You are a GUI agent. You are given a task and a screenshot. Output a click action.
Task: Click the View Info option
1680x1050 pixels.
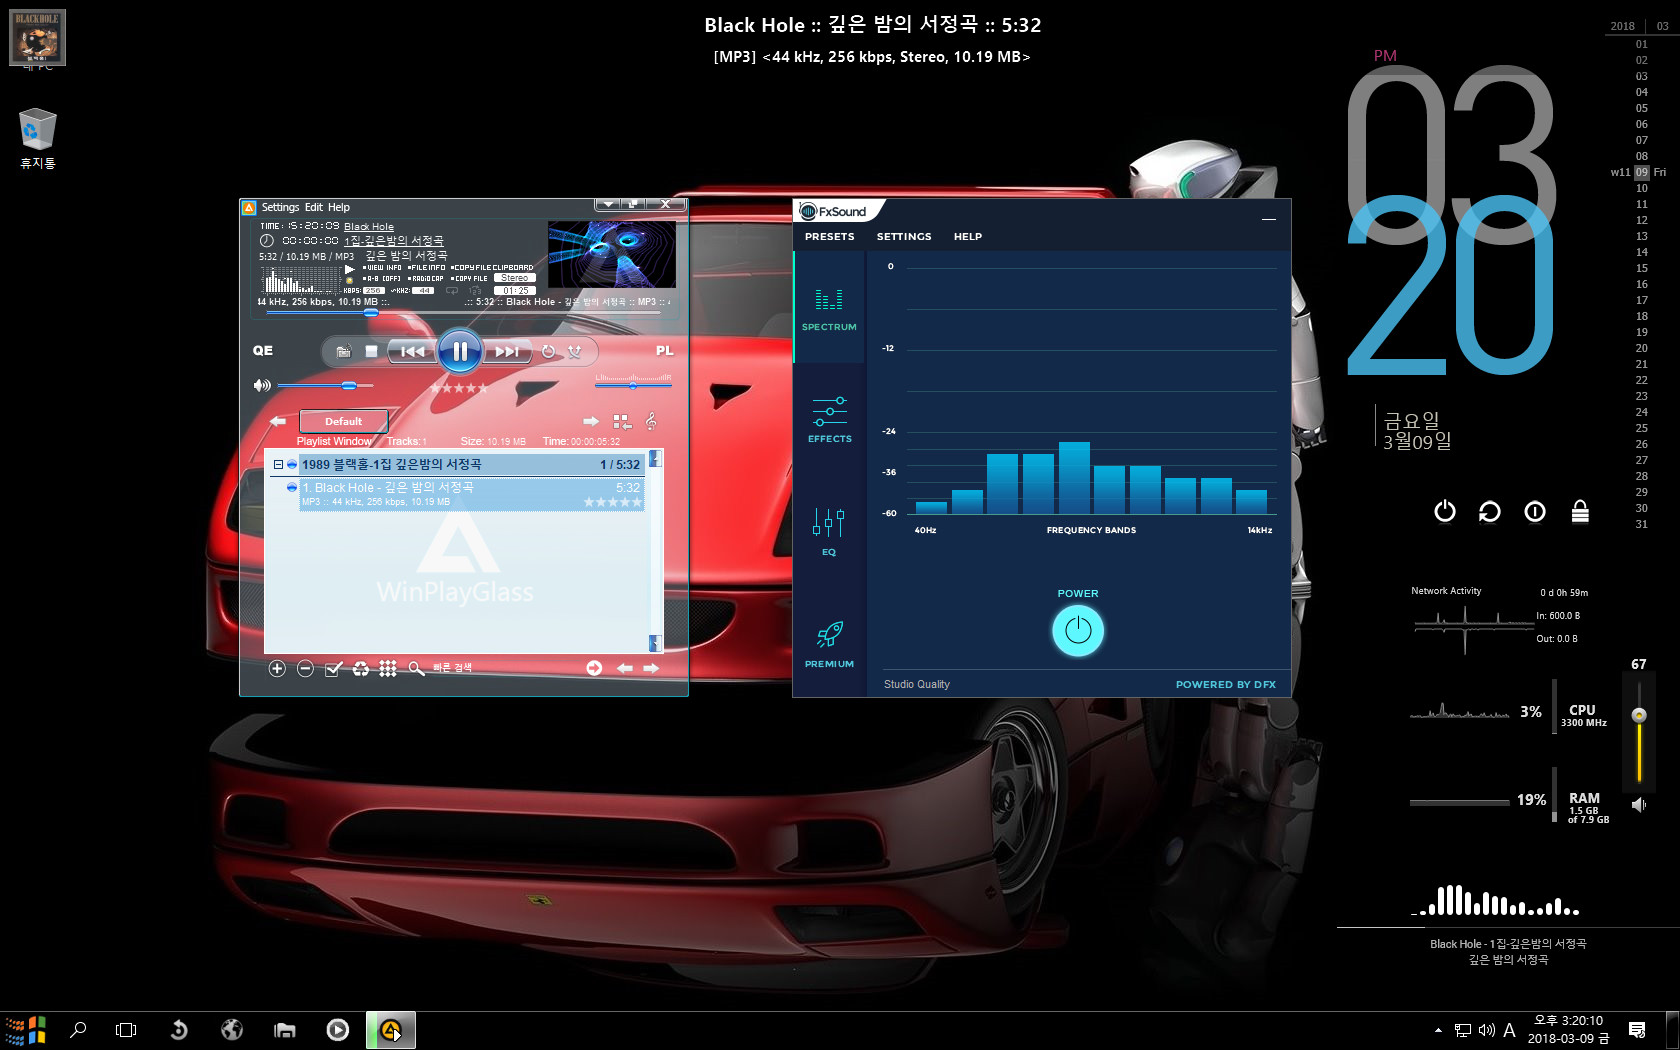[382, 268]
